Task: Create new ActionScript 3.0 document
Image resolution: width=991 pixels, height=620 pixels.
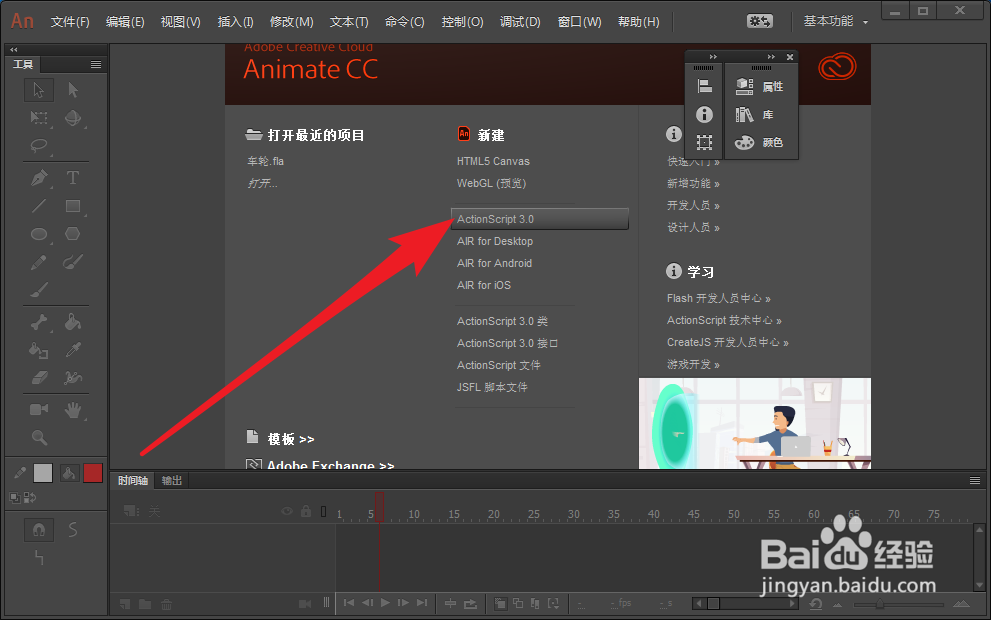Action: pos(540,219)
